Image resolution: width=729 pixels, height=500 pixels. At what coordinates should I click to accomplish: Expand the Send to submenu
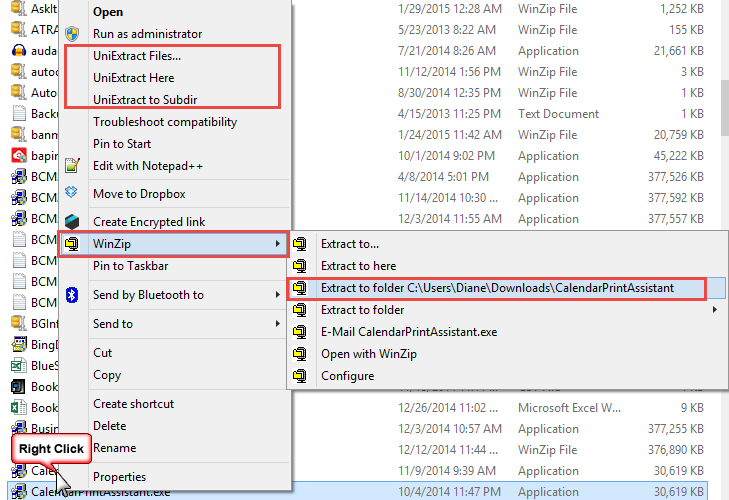click(x=277, y=324)
